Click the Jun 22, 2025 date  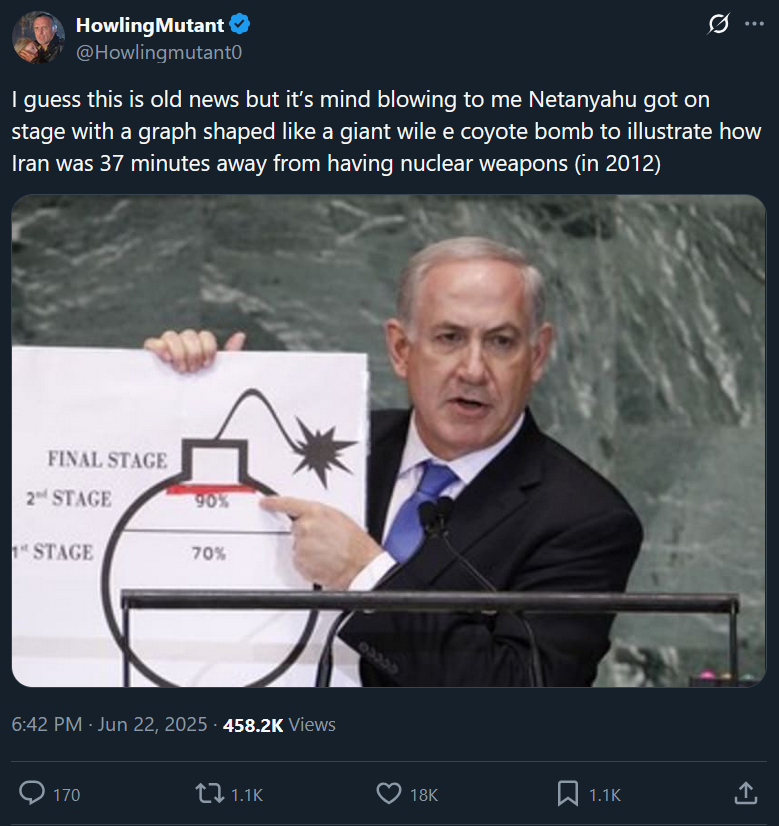(152, 724)
